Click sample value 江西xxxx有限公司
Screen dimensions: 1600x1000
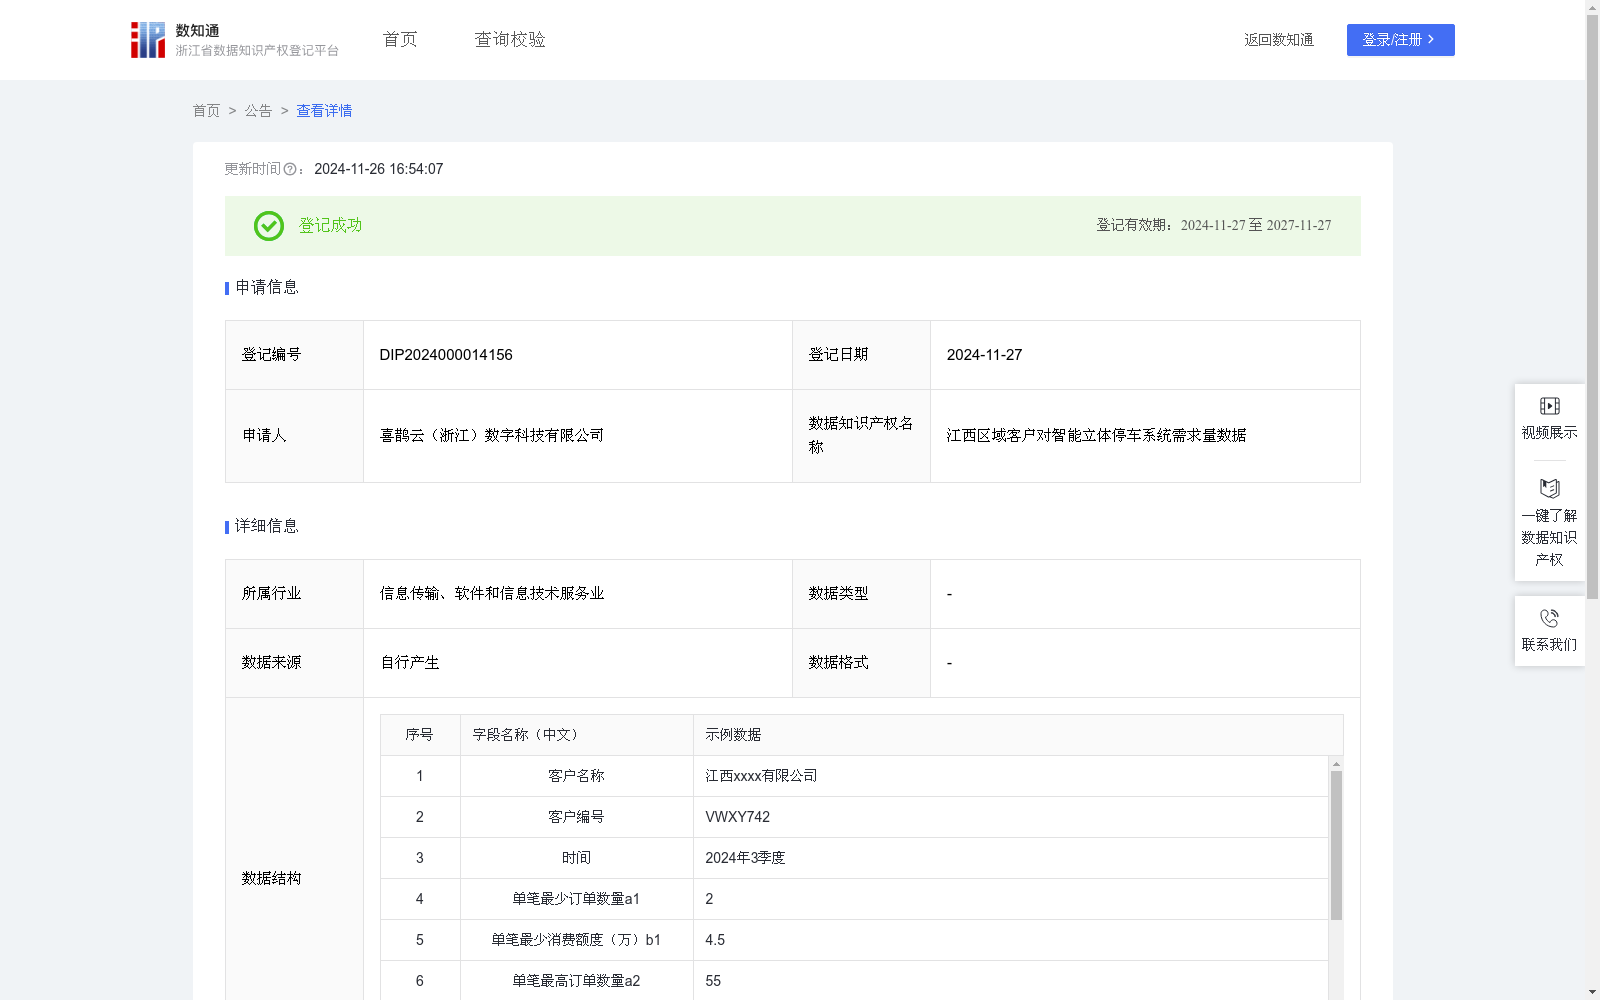761,776
